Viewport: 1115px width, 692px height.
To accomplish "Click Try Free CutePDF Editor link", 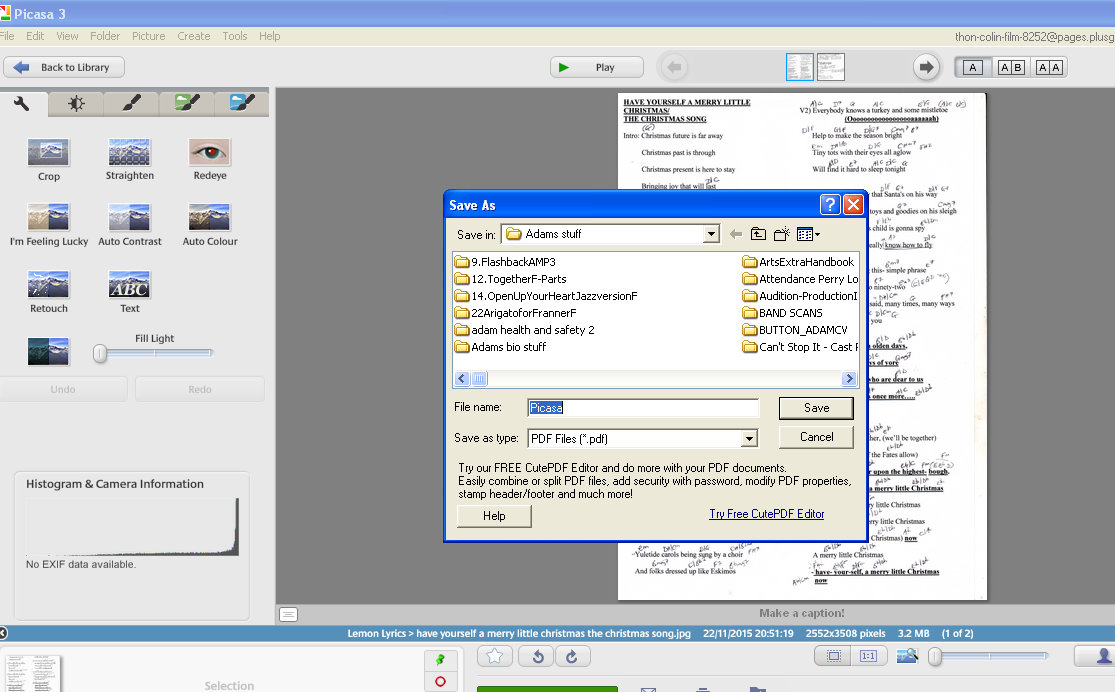I will coord(766,513).
